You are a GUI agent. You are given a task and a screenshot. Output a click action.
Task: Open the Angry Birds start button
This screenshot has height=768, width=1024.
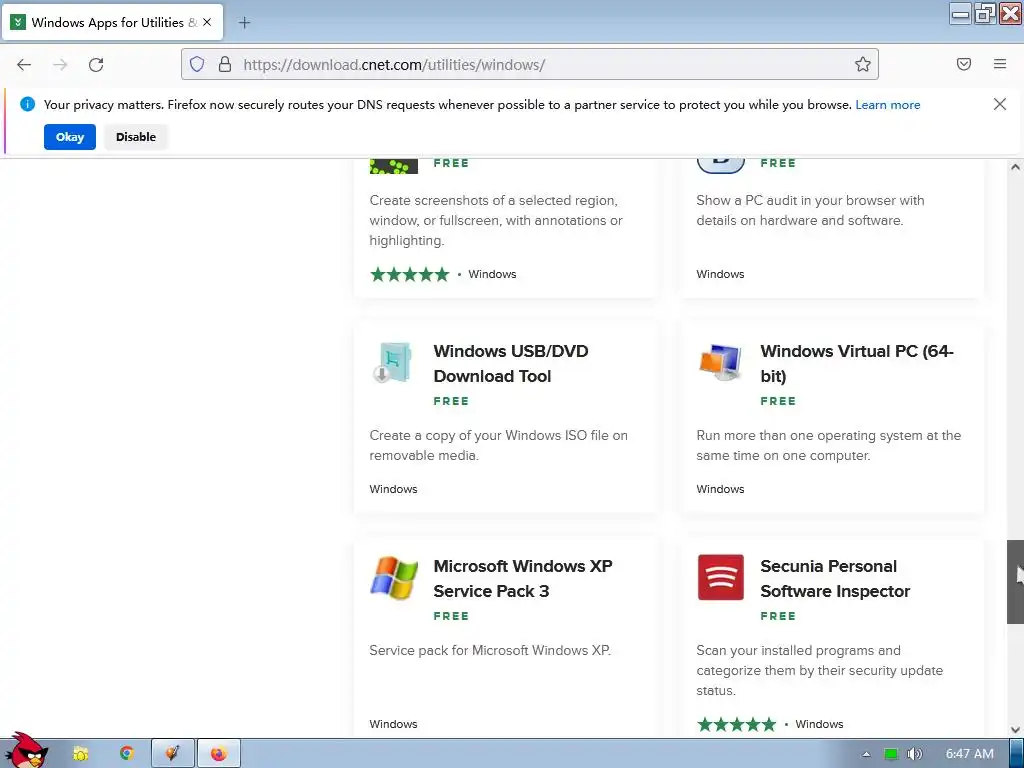point(26,751)
